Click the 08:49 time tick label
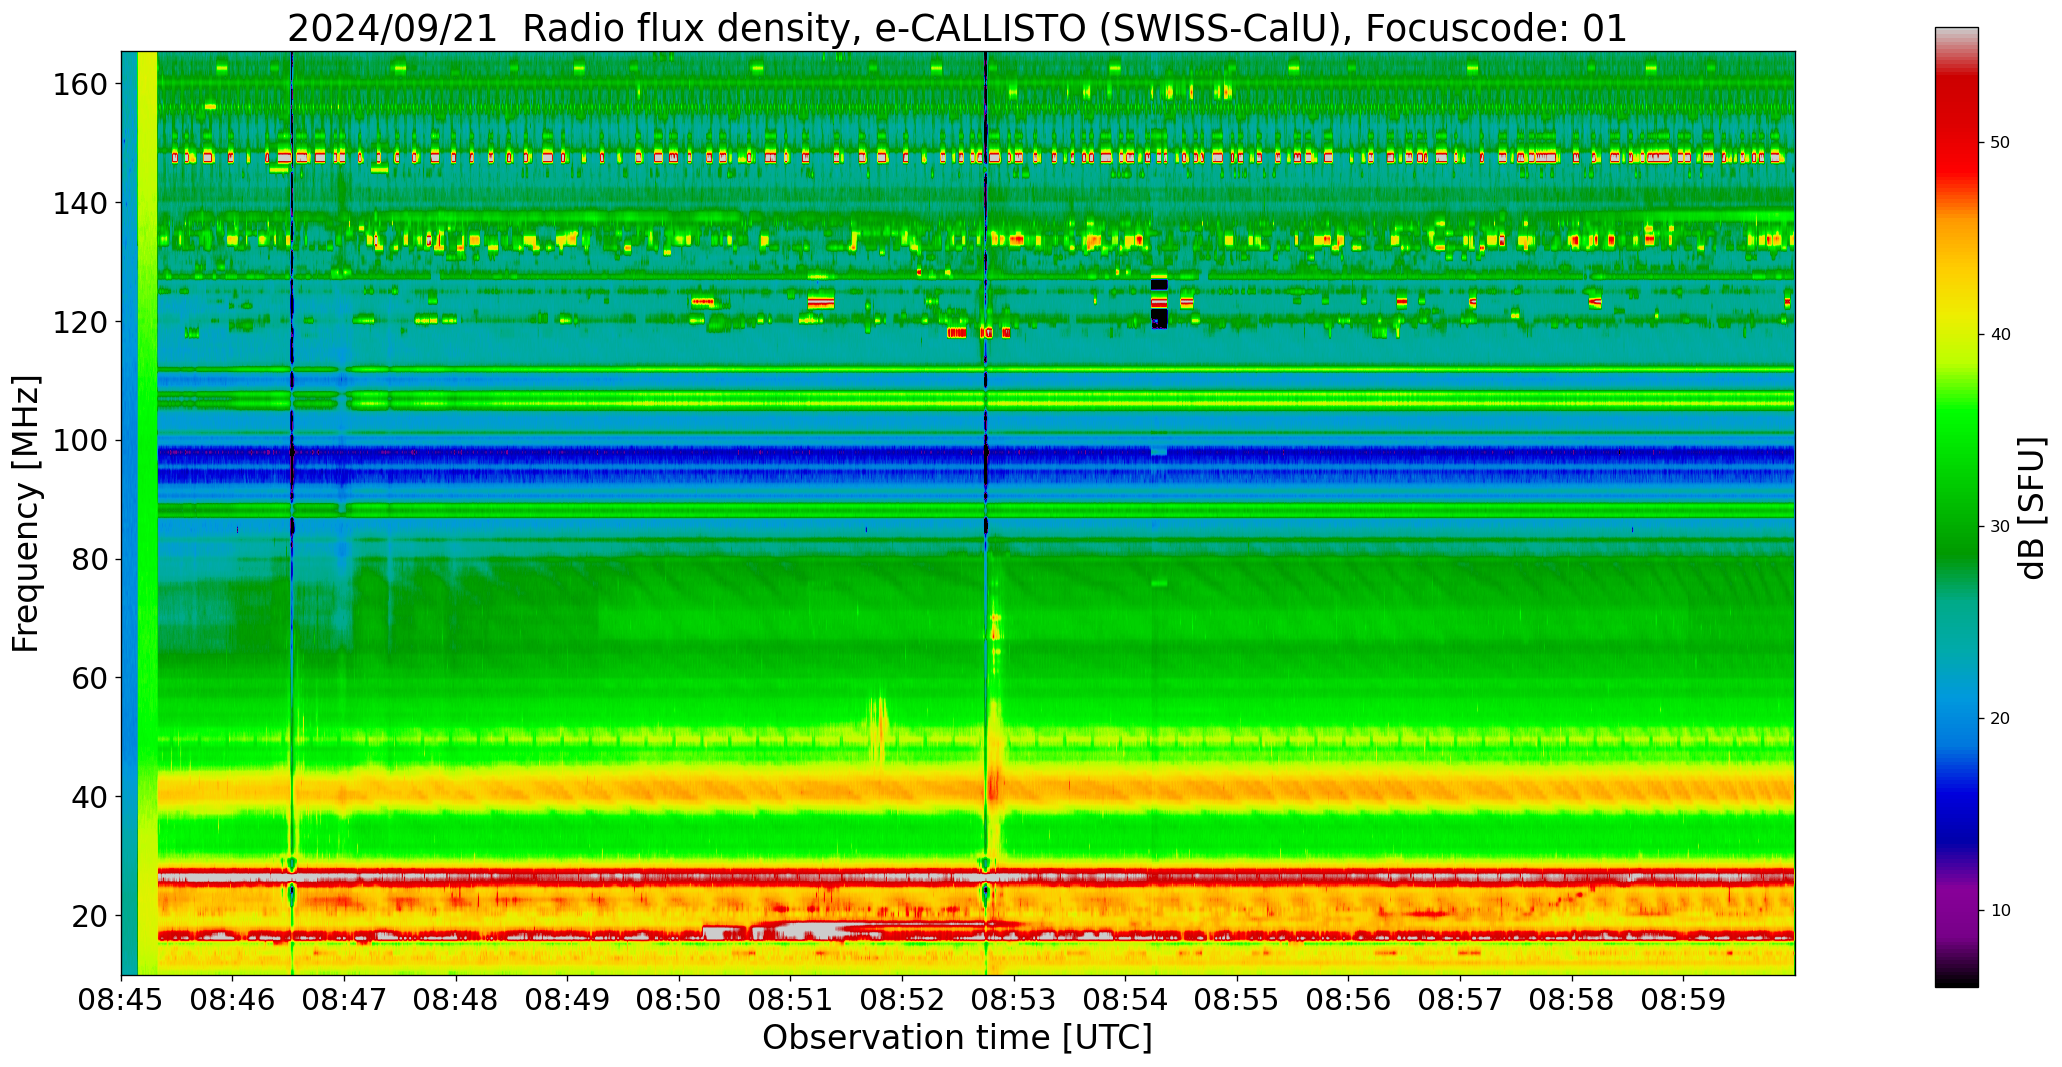The image size is (2062, 1067). [x=568, y=1000]
